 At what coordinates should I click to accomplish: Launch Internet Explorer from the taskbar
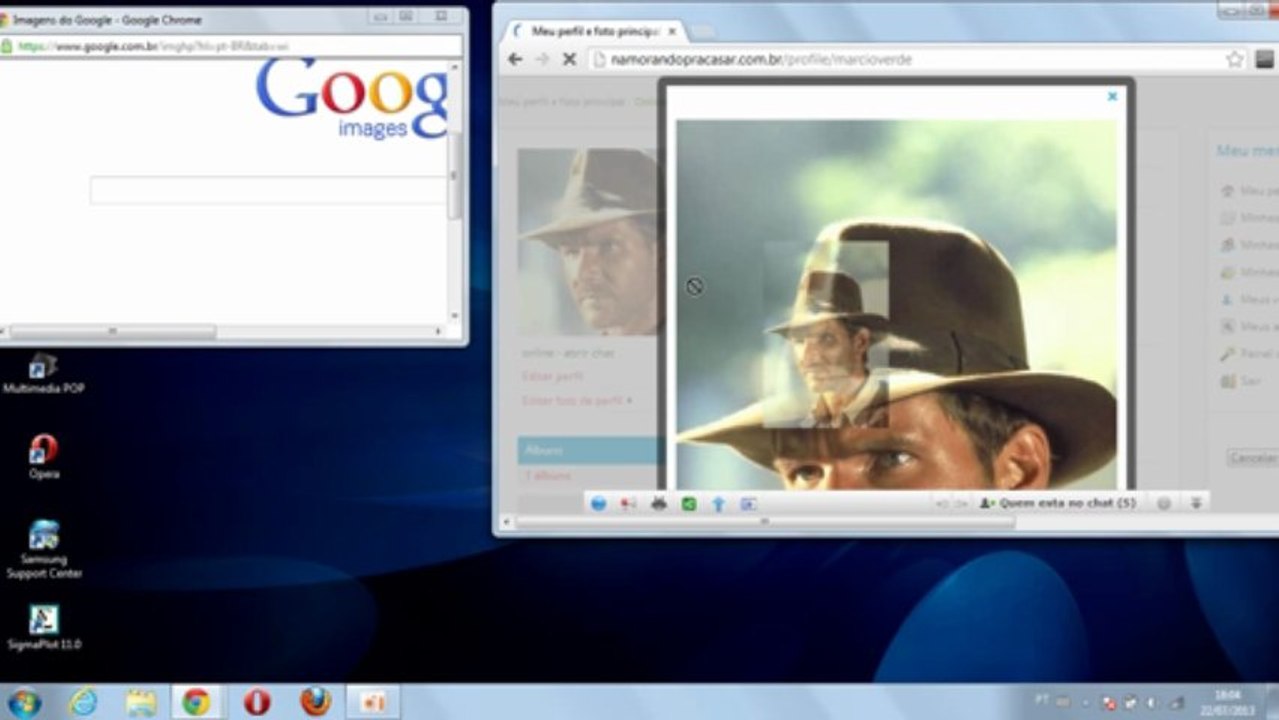83,702
